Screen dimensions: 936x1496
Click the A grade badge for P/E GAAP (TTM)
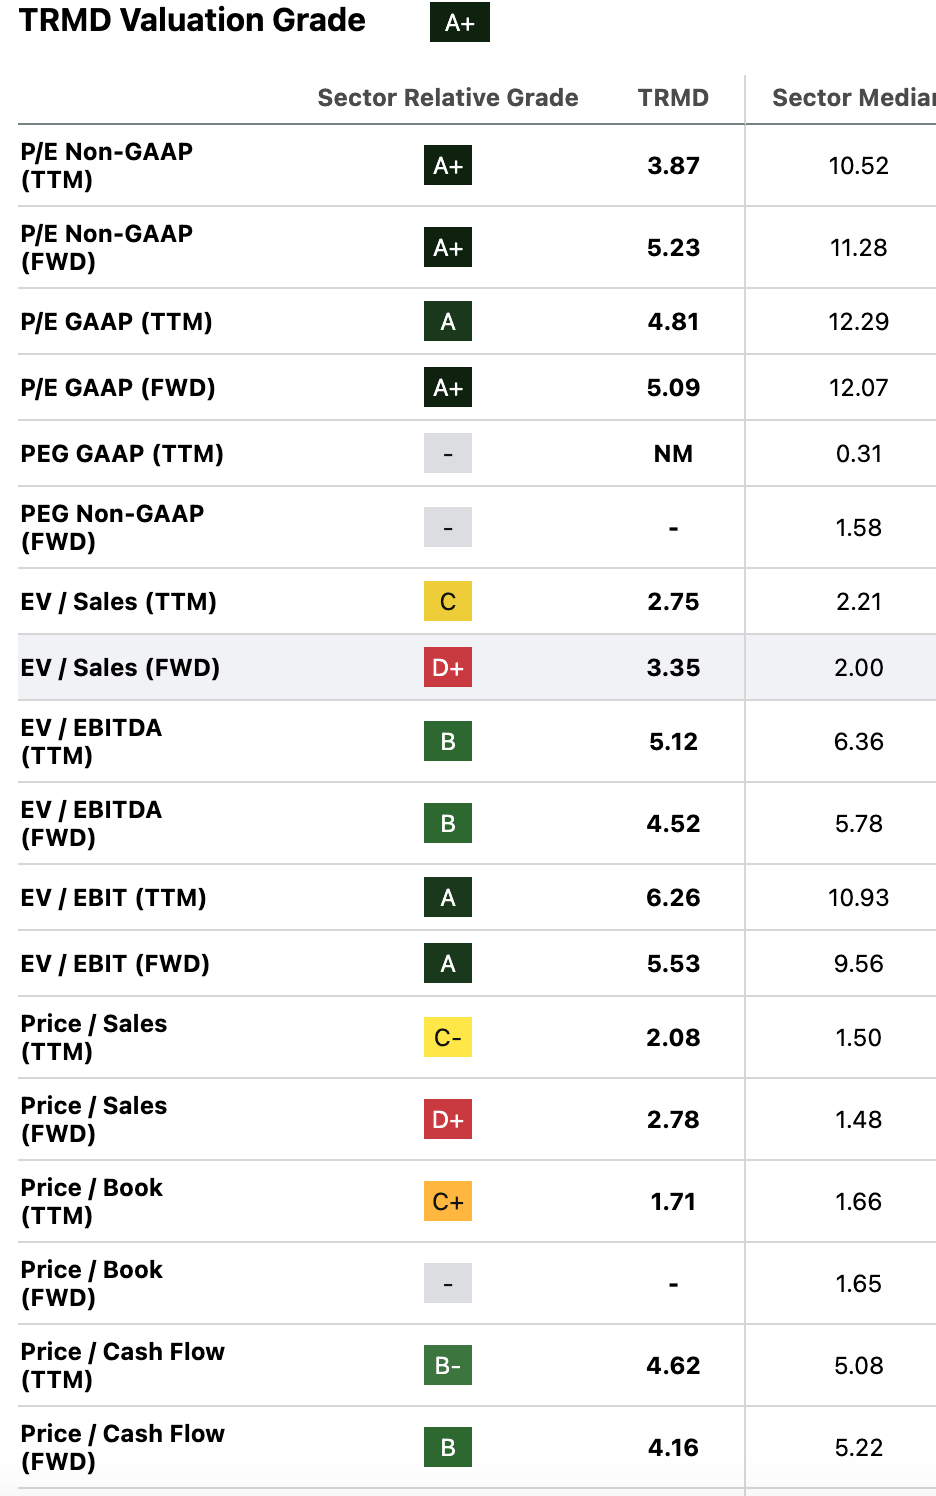click(x=447, y=322)
